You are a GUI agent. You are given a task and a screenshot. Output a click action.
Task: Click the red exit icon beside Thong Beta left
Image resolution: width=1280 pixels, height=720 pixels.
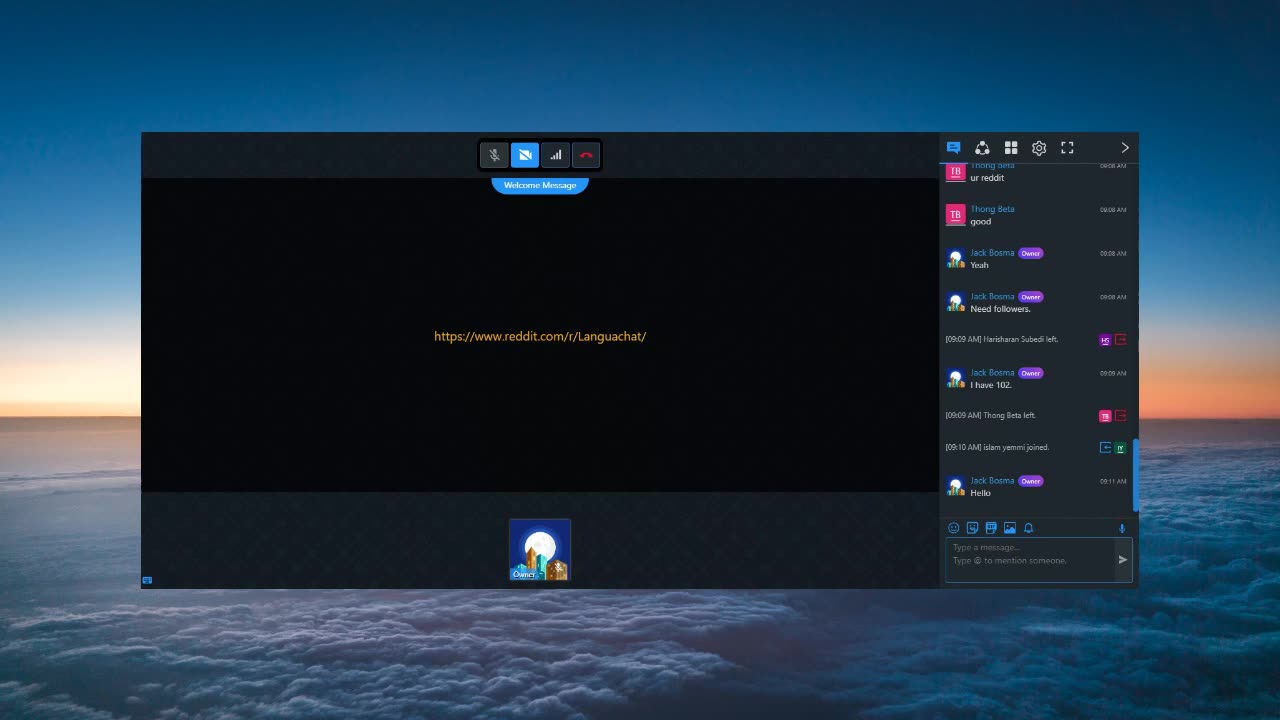tap(1121, 416)
